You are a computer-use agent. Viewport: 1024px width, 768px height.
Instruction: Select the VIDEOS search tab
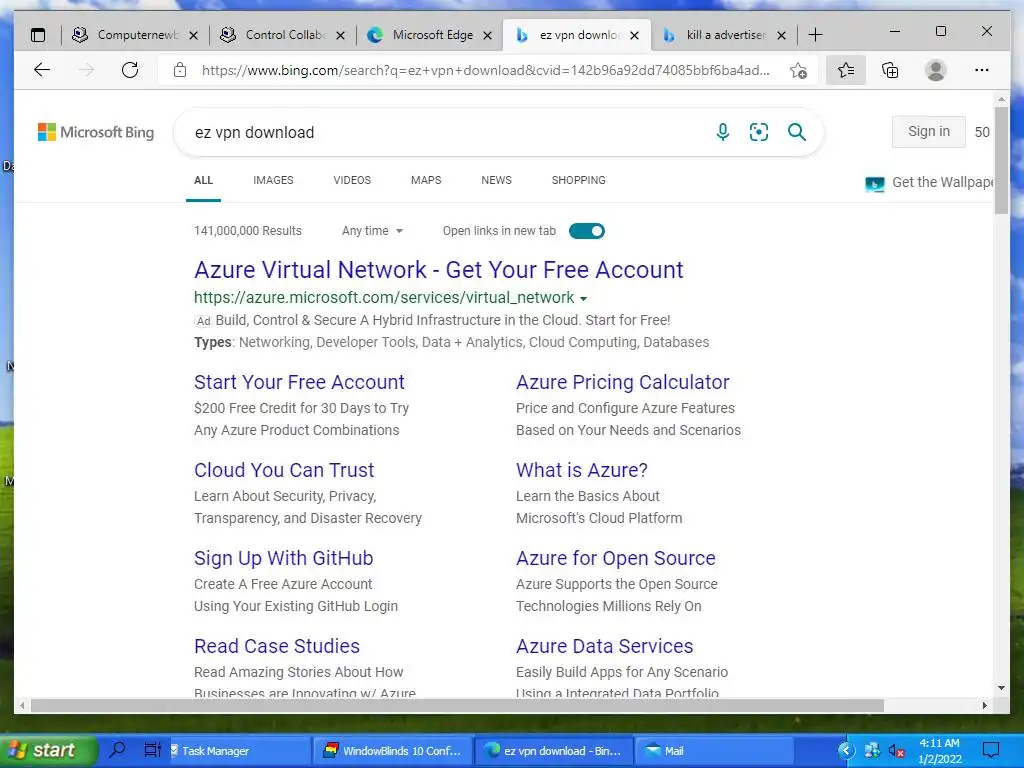(x=352, y=180)
